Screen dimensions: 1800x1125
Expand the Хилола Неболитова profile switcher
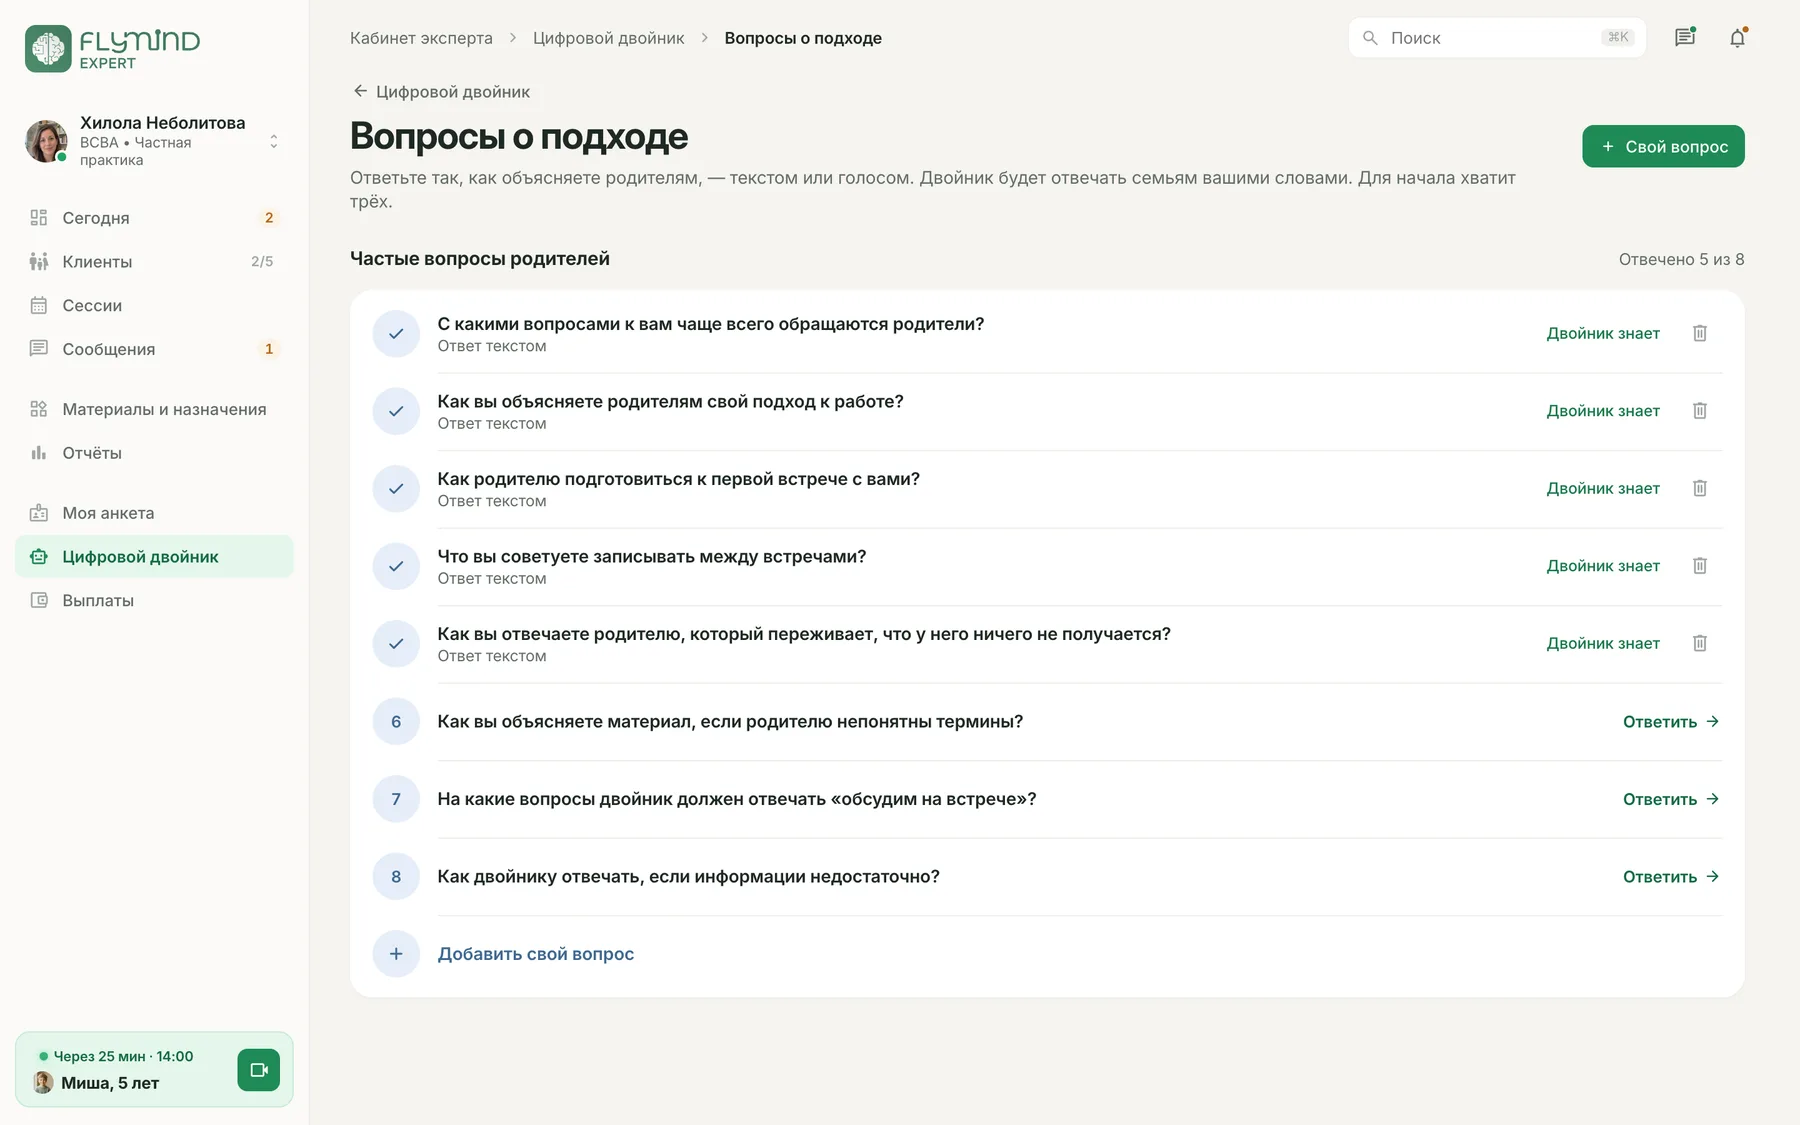(x=273, y=141)
